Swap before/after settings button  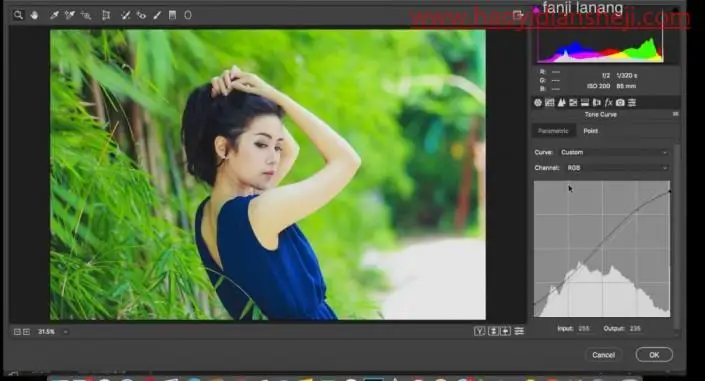tap(493, 331)
